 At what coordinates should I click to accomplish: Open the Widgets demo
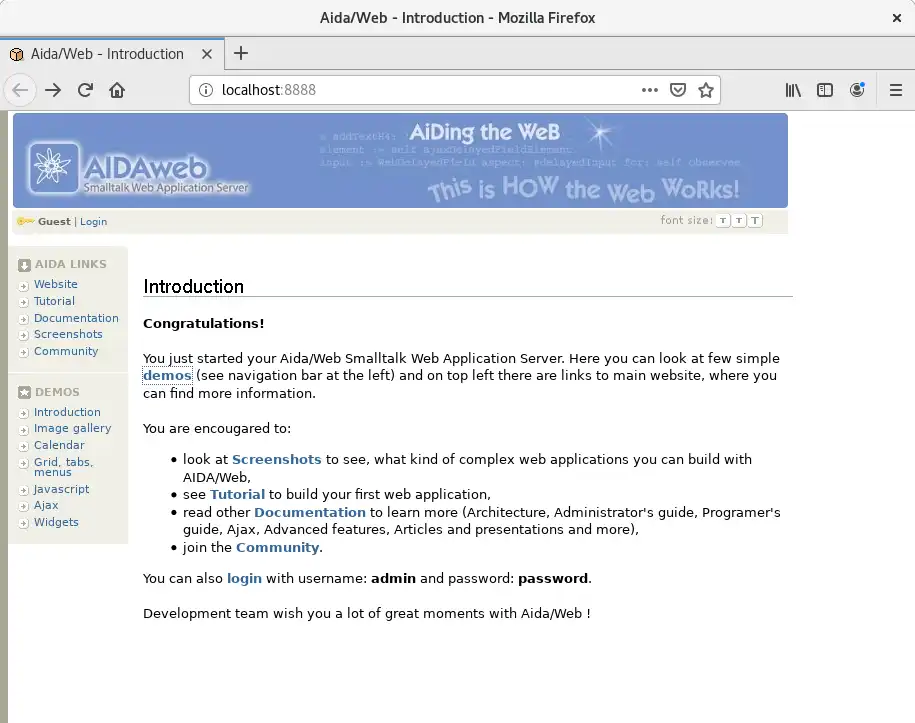56,522
